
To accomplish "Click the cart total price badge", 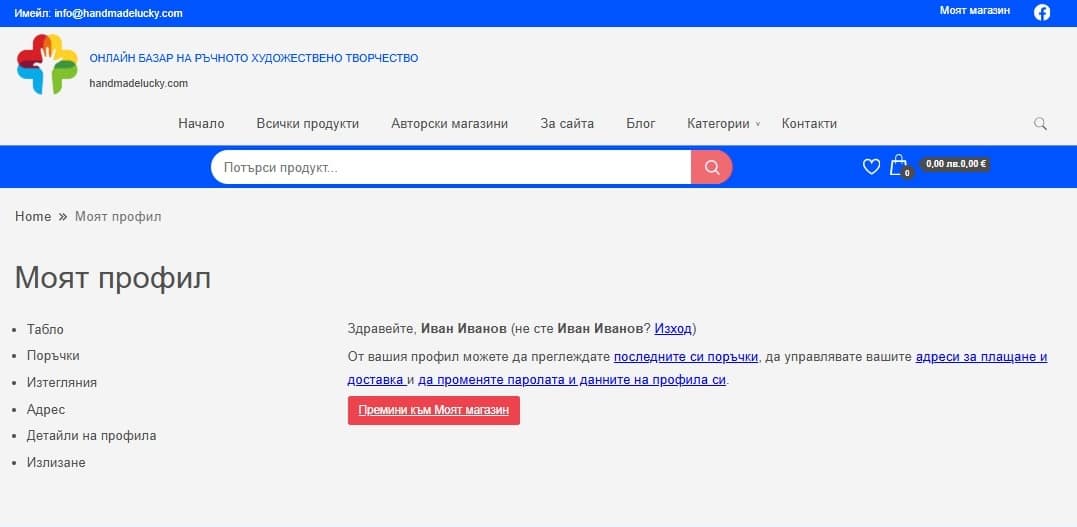I will coord(955,164).
